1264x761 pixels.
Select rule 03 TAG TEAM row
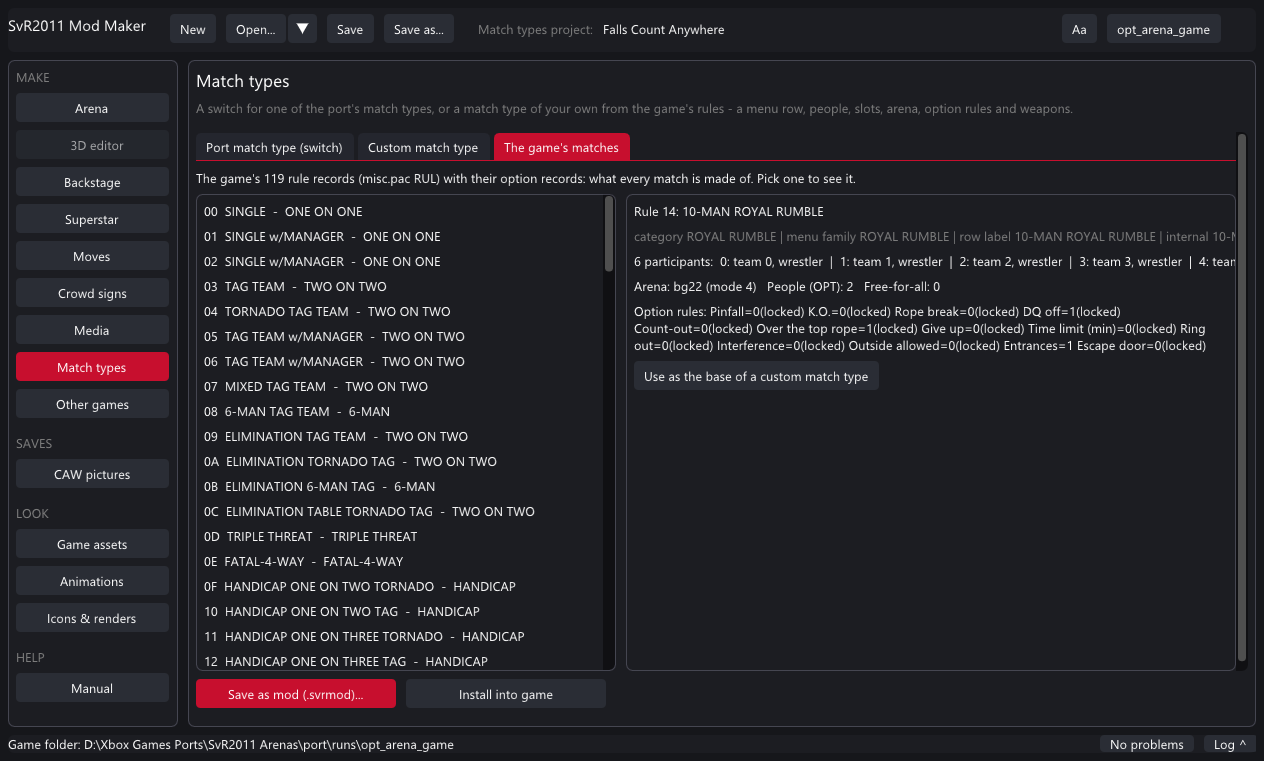(x=400, y=286)
